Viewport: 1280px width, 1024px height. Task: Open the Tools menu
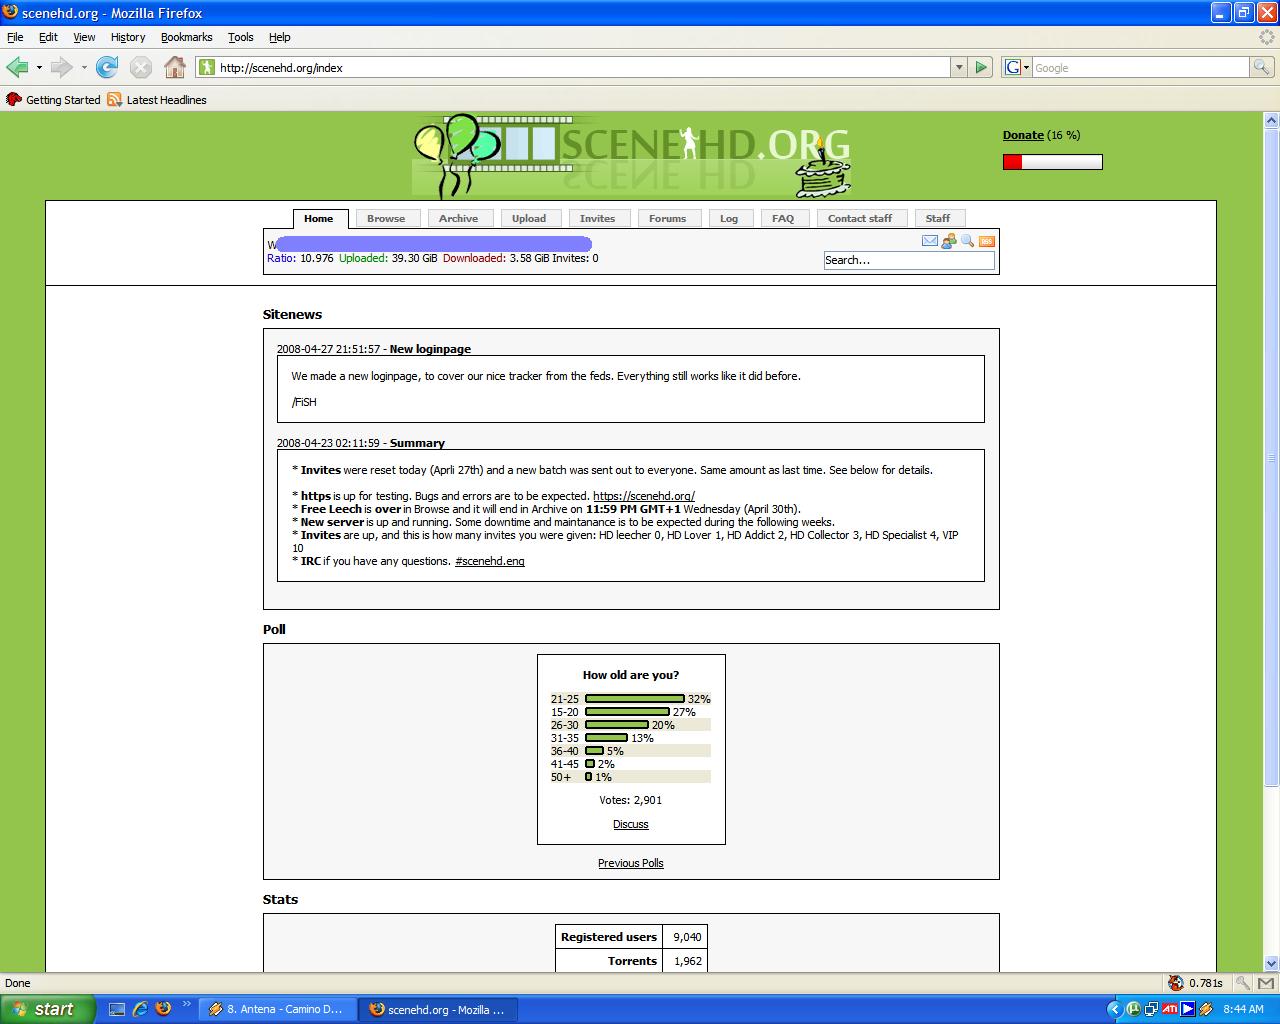pyautogui.click(x=241, y=37)
